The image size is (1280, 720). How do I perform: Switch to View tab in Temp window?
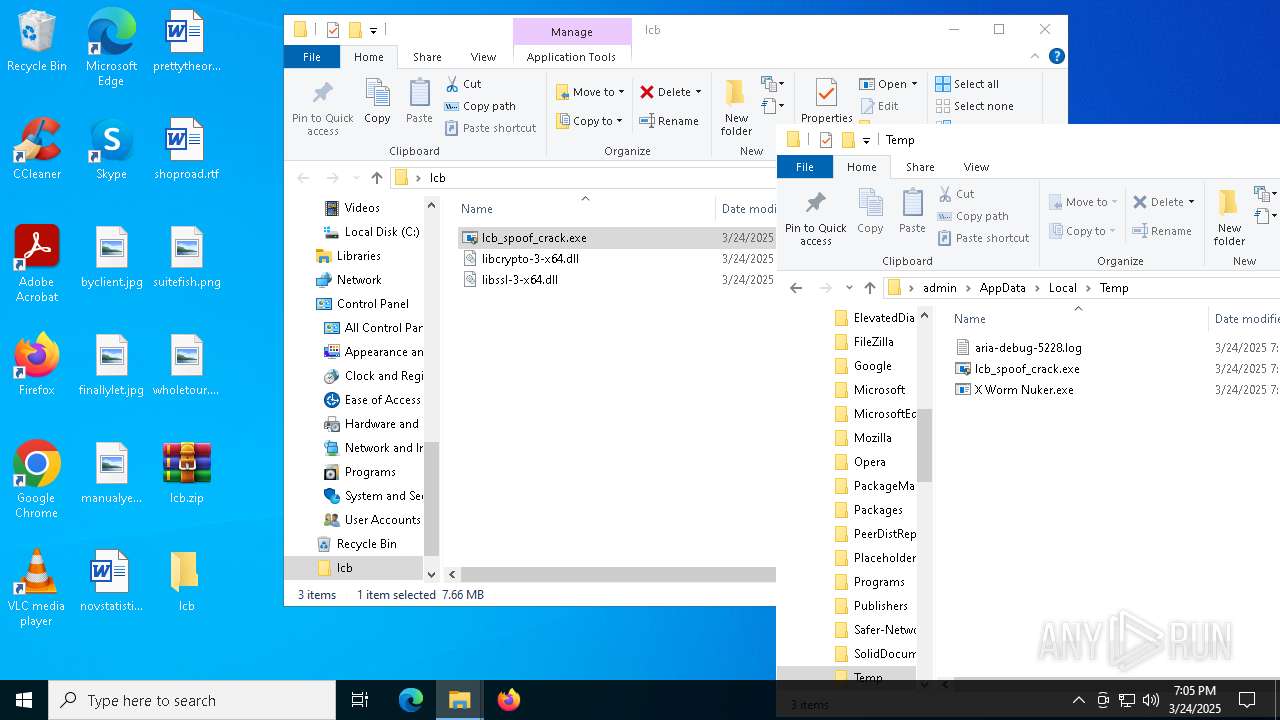976,167
